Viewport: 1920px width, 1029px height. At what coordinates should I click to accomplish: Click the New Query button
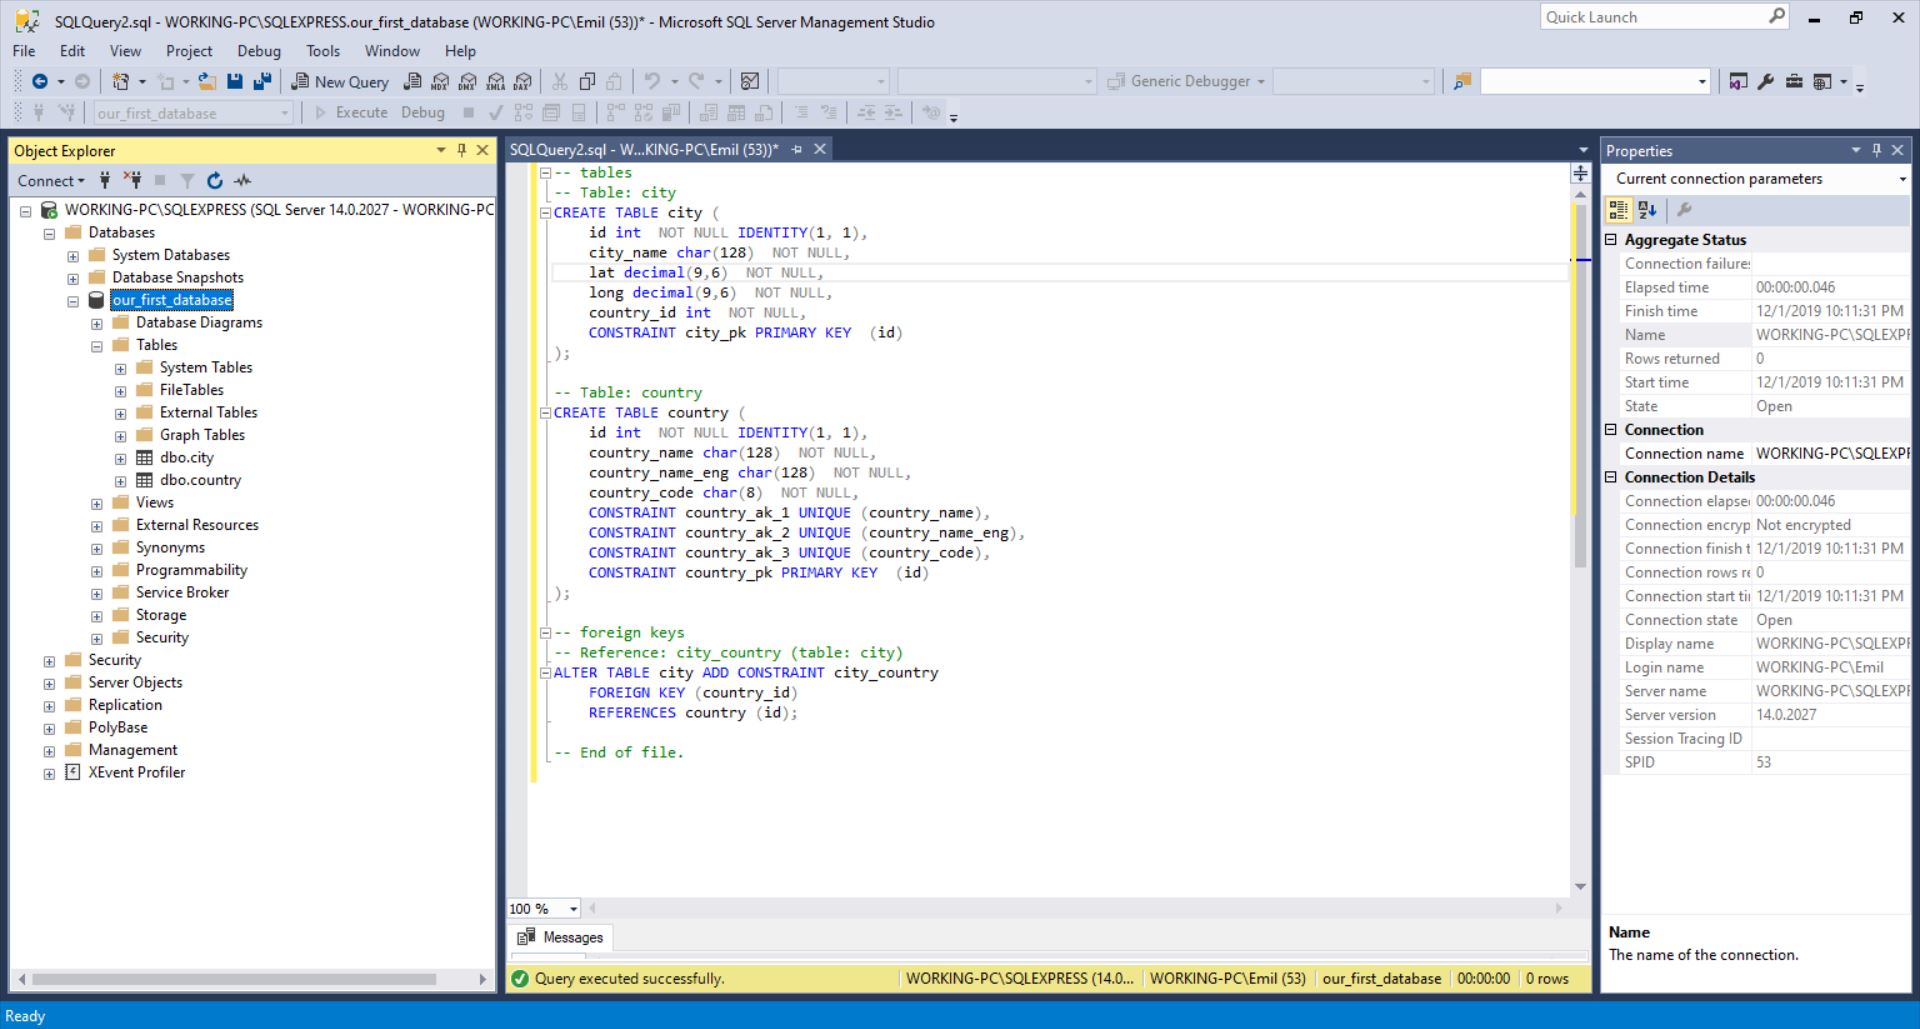(340, 82)
